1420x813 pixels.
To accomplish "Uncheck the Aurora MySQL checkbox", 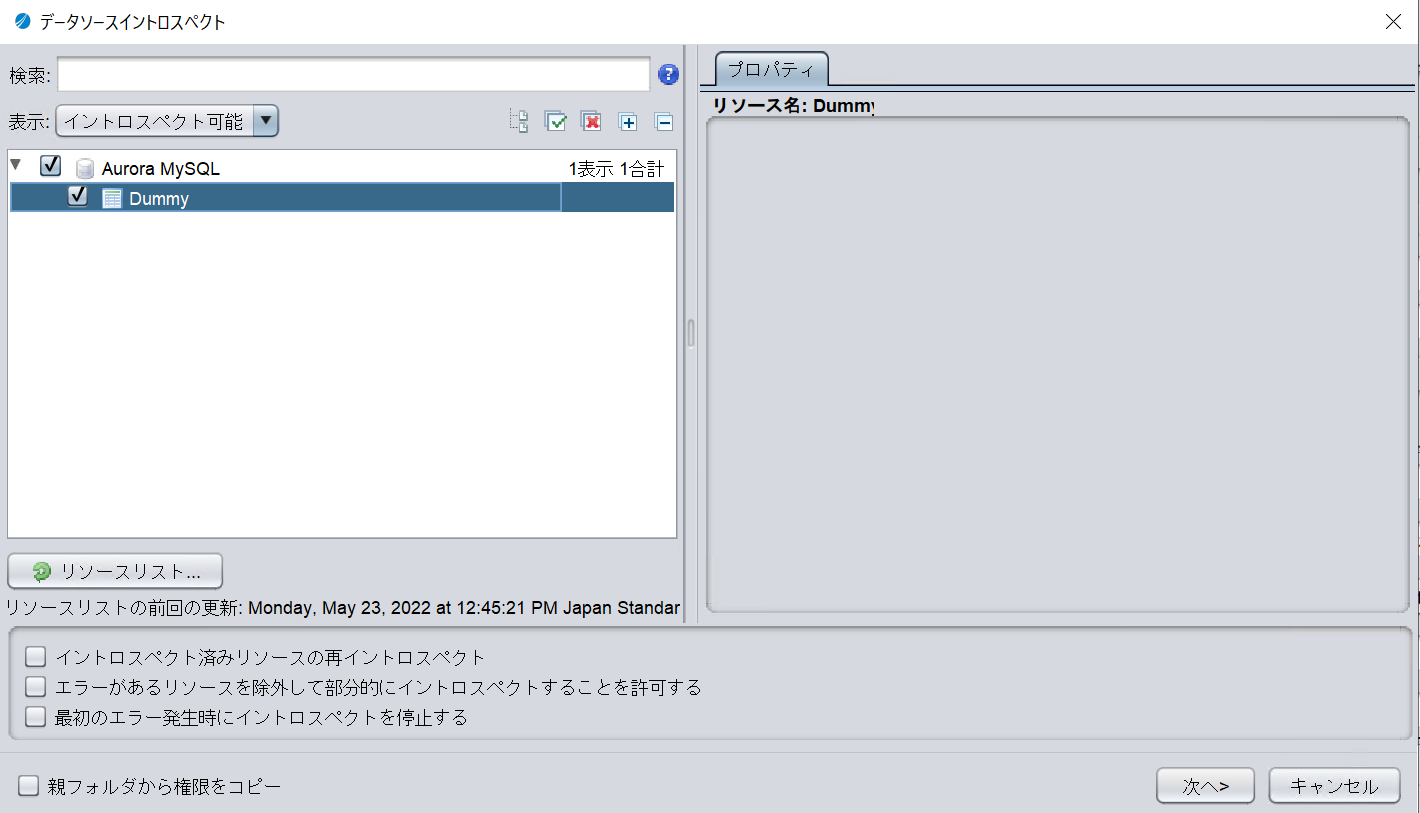I will [51, 166].
